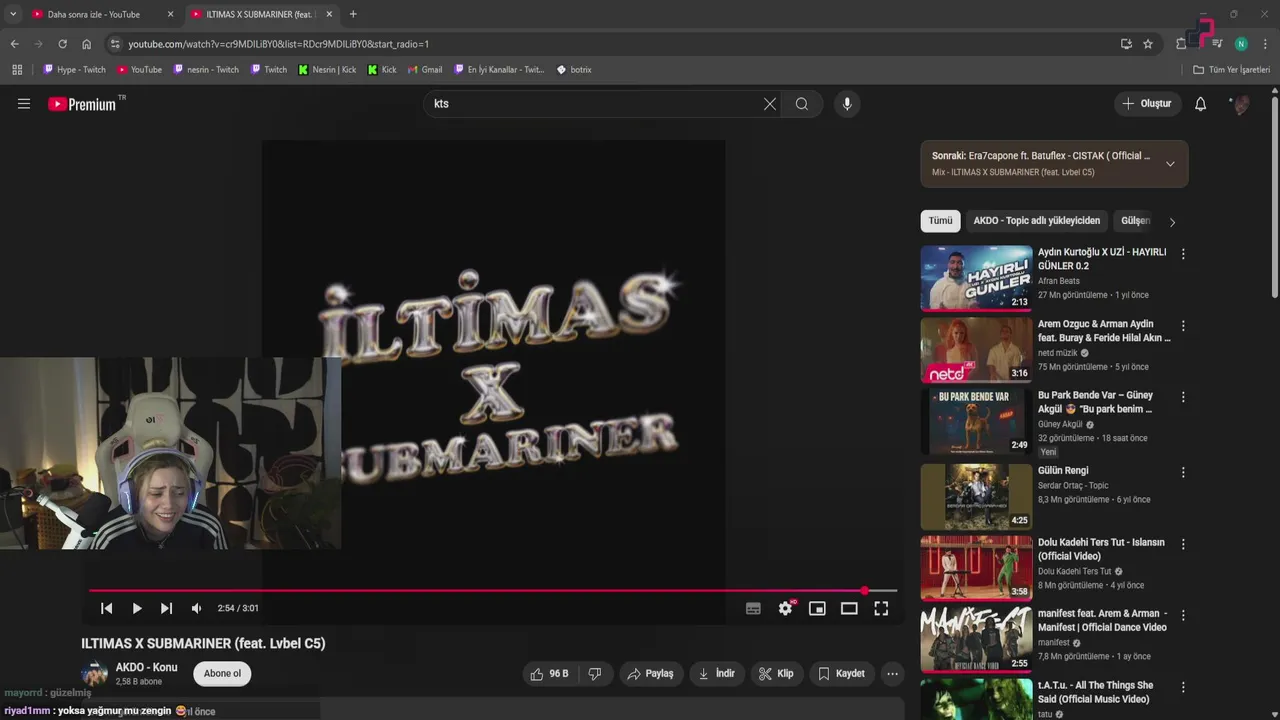Open options for Manifest Official Dance Video
Viewport: 1280px width, 720px height.
(1183, 615)
